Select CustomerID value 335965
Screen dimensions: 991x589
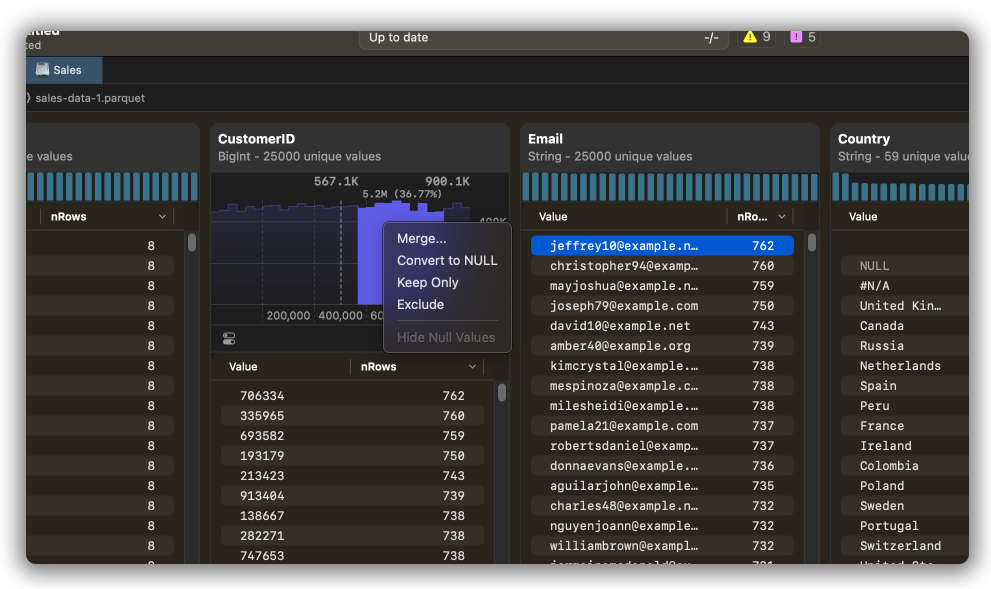pos(352,416)
